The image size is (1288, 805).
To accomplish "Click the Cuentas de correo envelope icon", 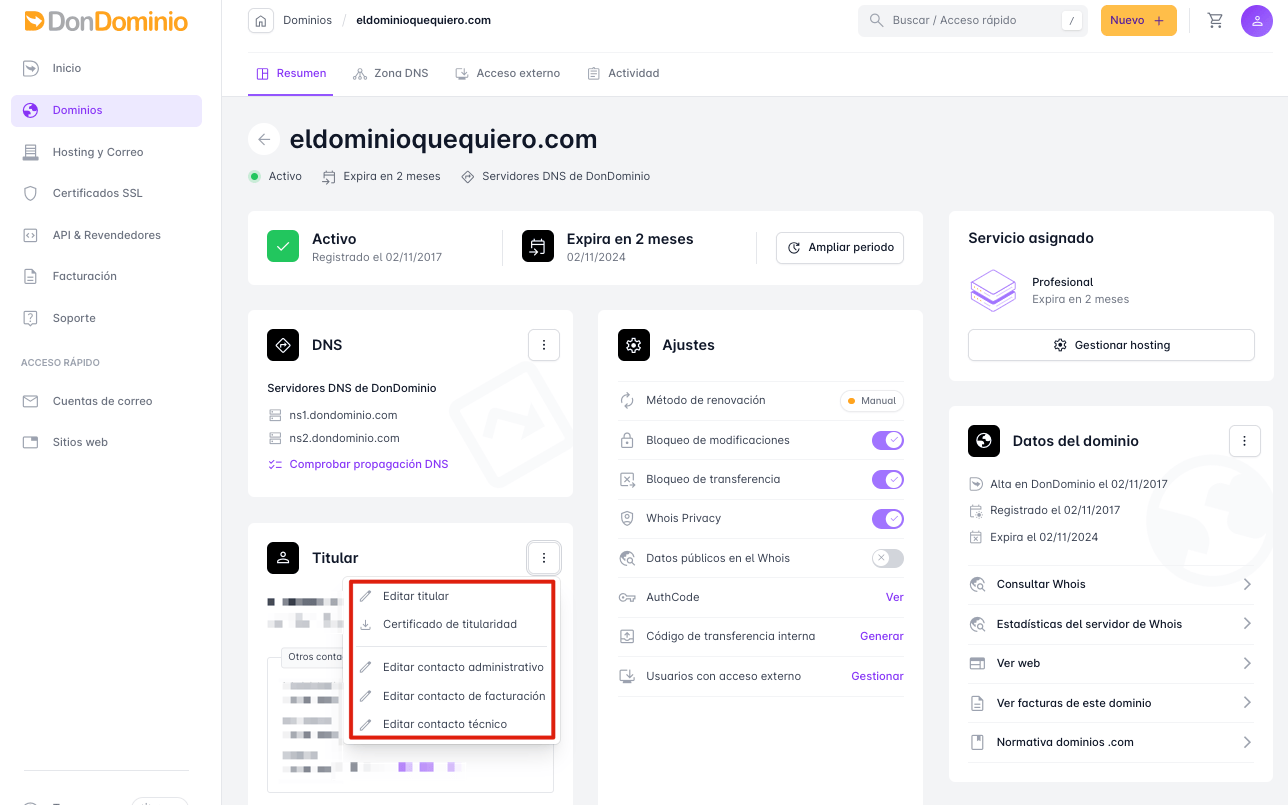I will tap(31, 401).
